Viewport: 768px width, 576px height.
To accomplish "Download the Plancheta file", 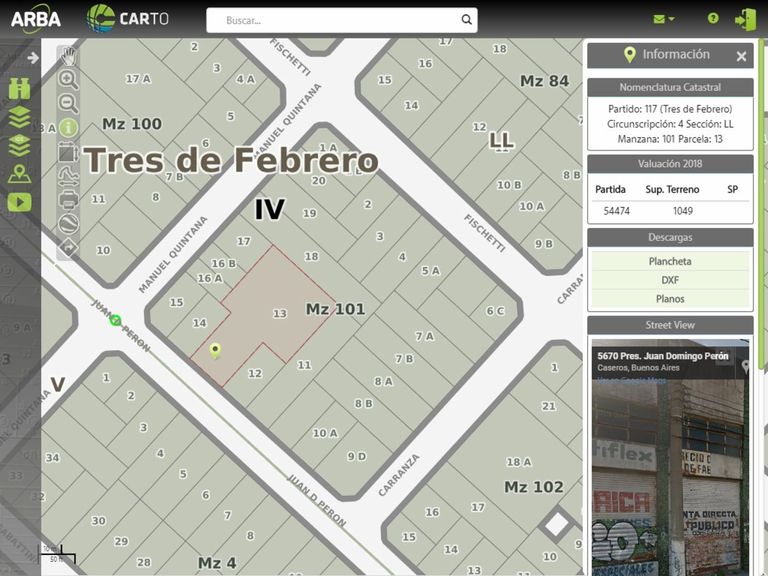I will 670,261.
